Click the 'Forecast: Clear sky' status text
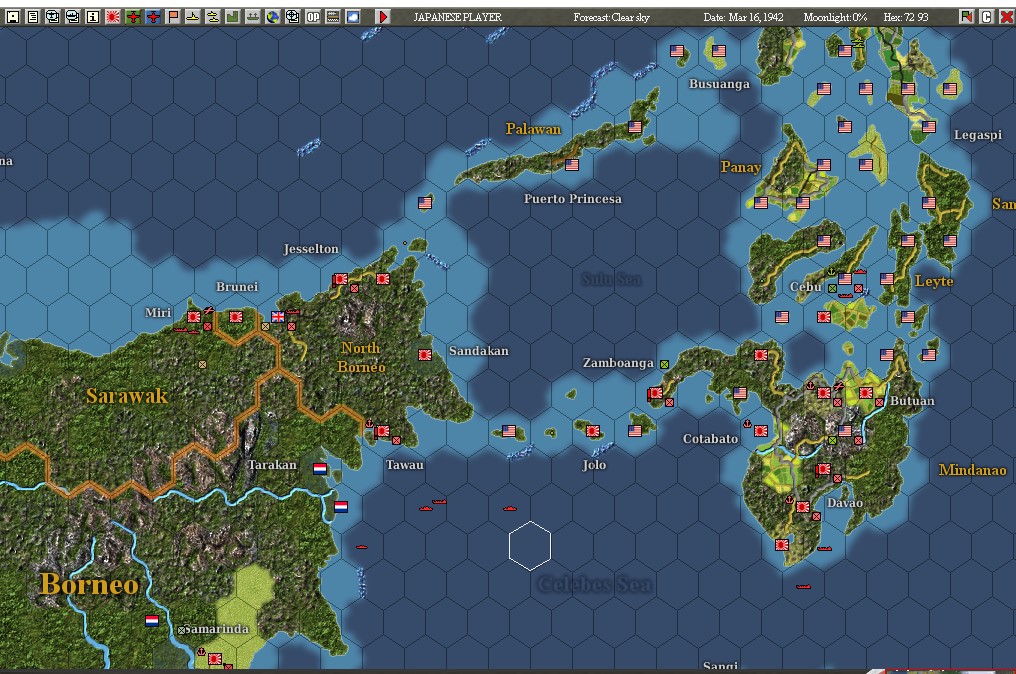This screenshot has height=674, width=1016. coord(611,17)
